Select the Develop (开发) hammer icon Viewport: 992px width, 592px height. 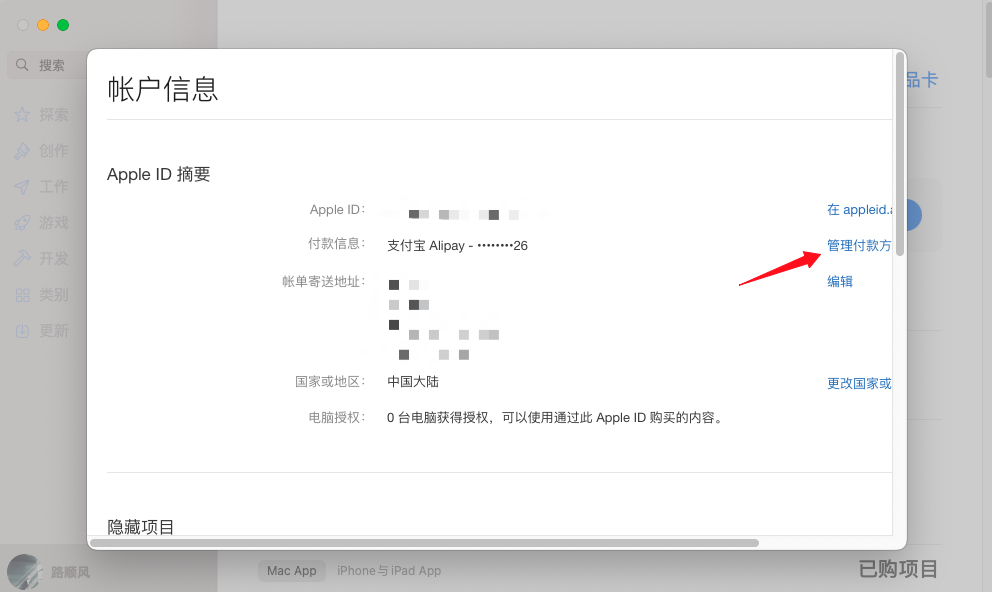click(22, 259)
